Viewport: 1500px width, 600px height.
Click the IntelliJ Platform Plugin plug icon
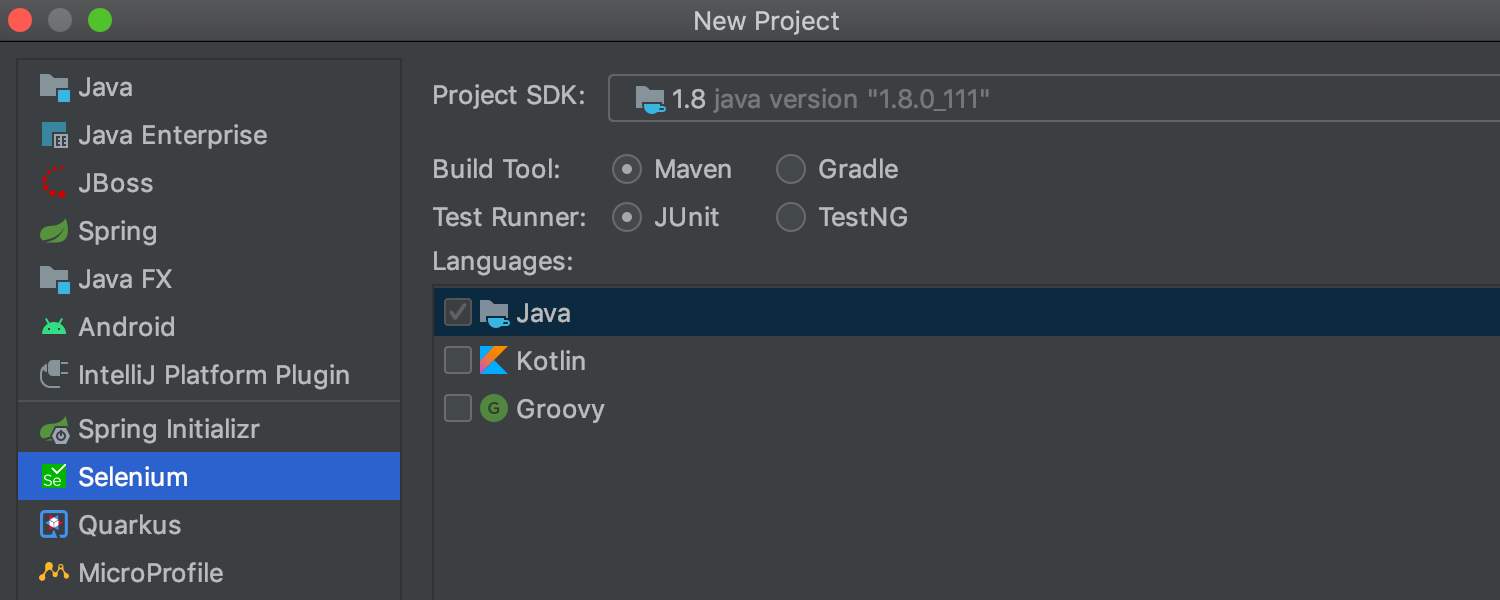click(54, 375)
